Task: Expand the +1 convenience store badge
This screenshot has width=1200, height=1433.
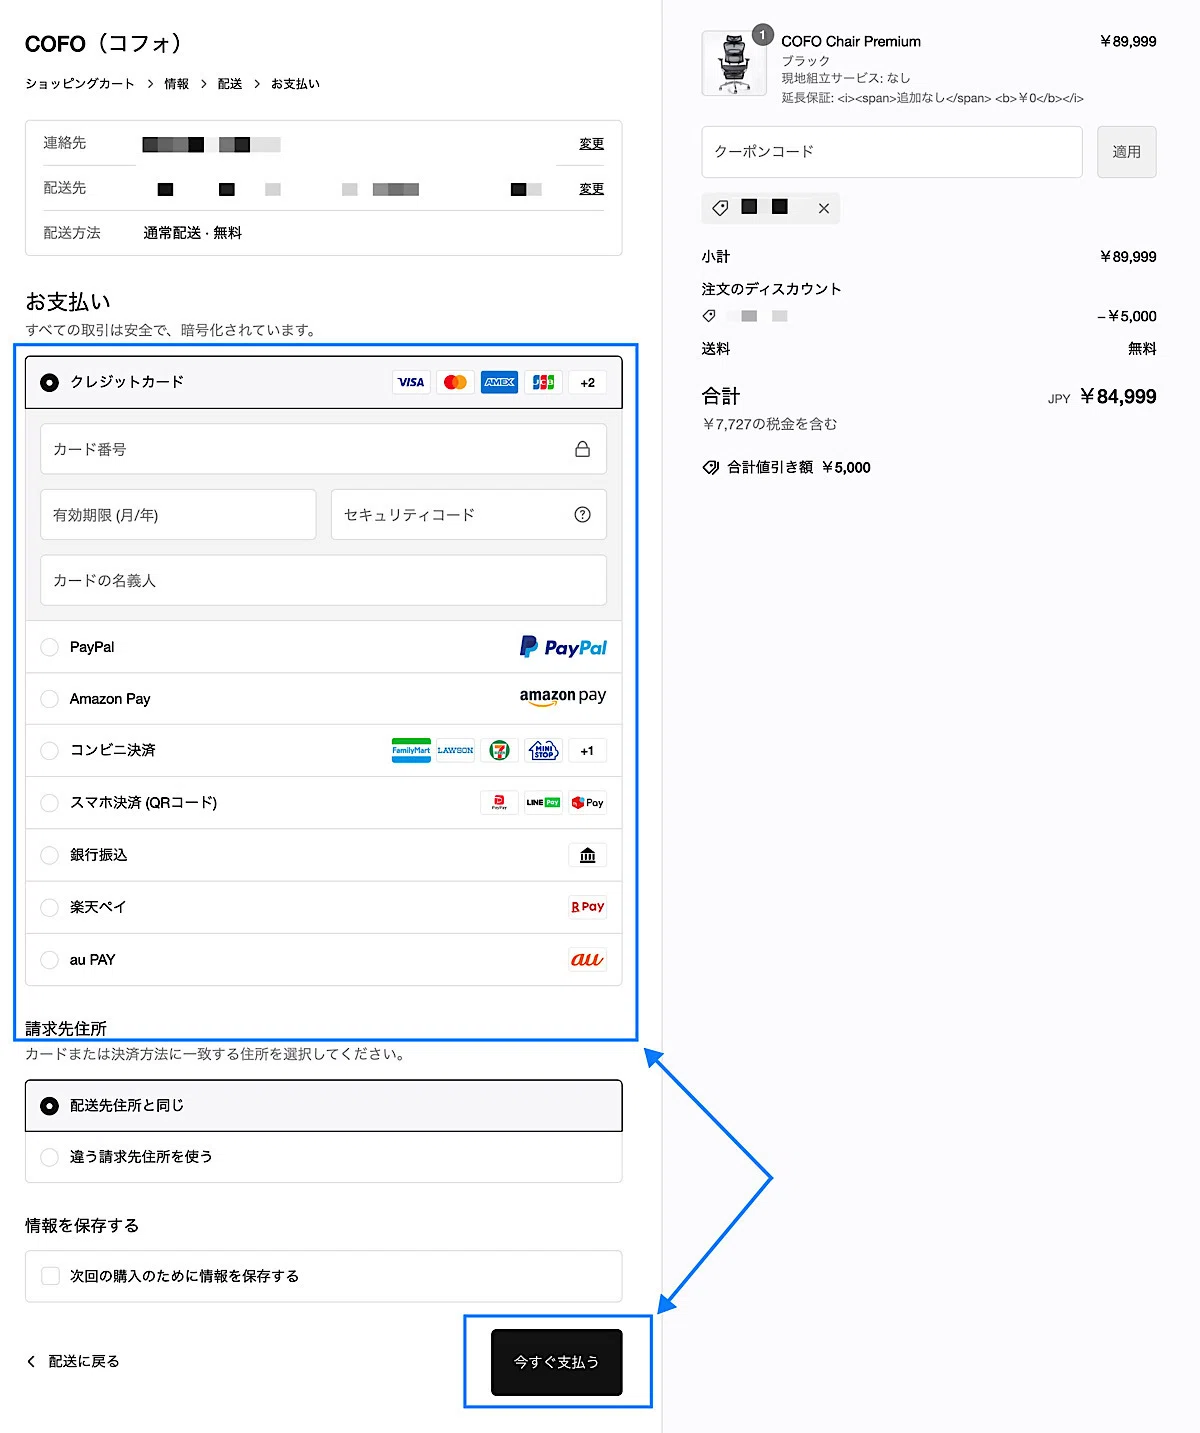Action: [587, 750]
